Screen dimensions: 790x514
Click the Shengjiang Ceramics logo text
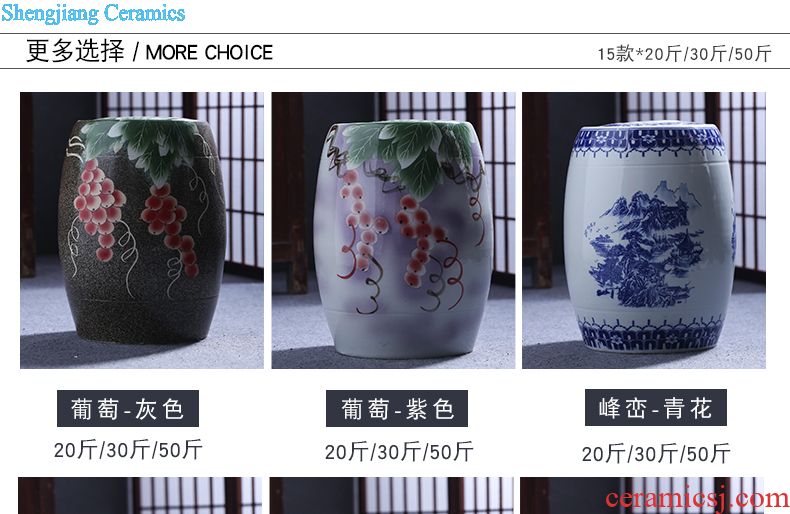tap(93, 13)
